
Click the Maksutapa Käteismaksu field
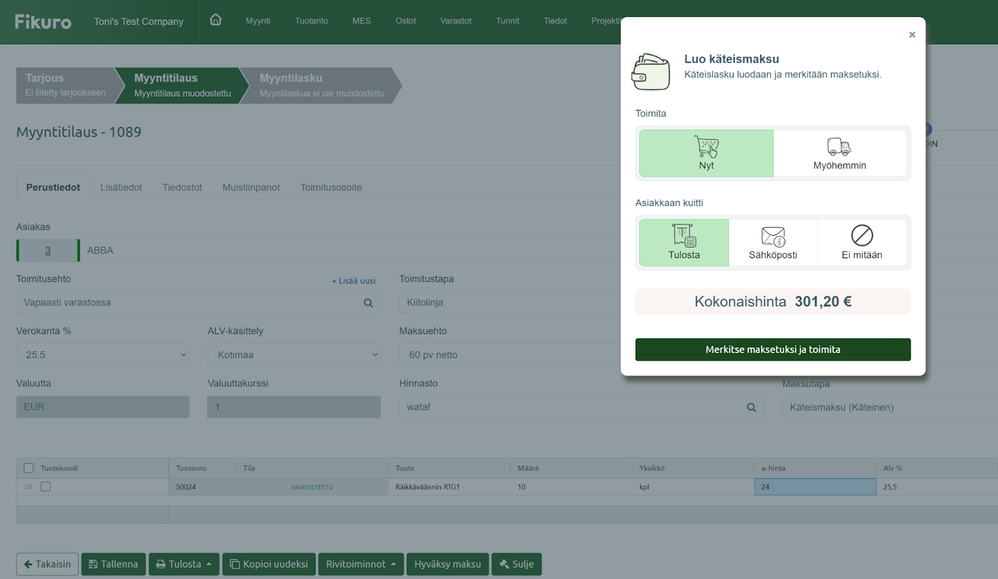(x=890, y=407)
